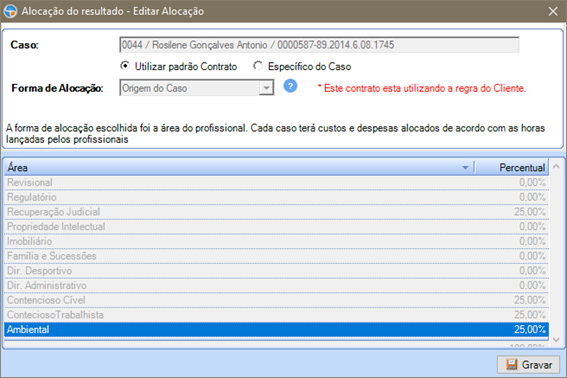Click the blue help question mark icon

coord(290,86)
